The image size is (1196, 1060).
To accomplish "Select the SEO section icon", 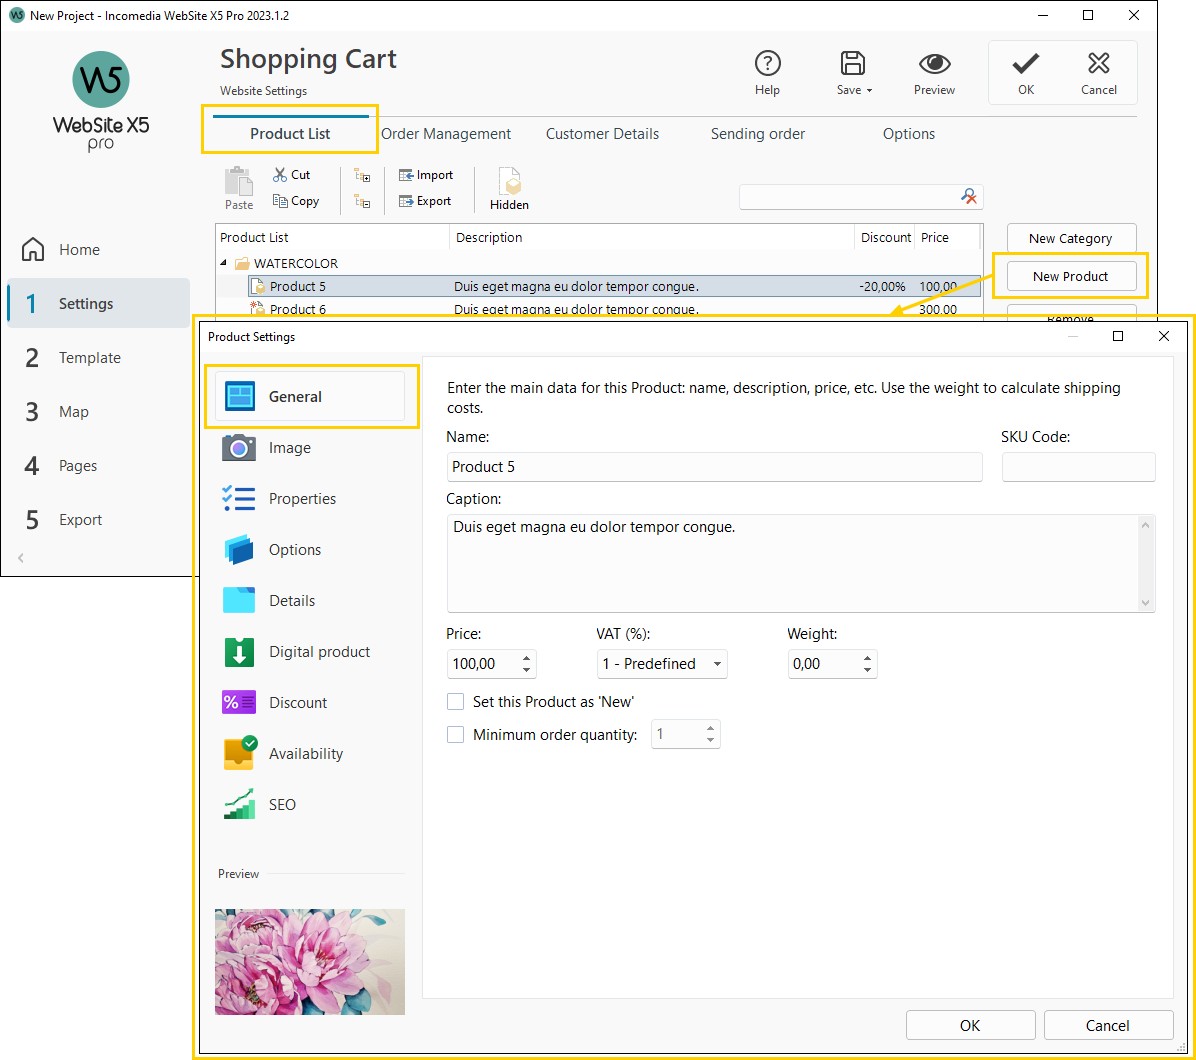I will coord(238,804).
